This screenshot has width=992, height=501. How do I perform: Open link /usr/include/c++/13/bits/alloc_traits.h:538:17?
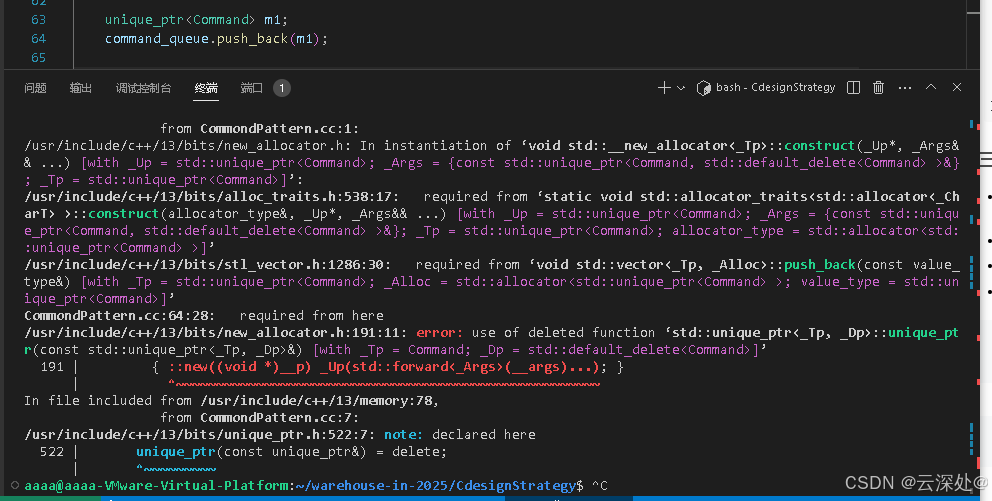[212, 197]
